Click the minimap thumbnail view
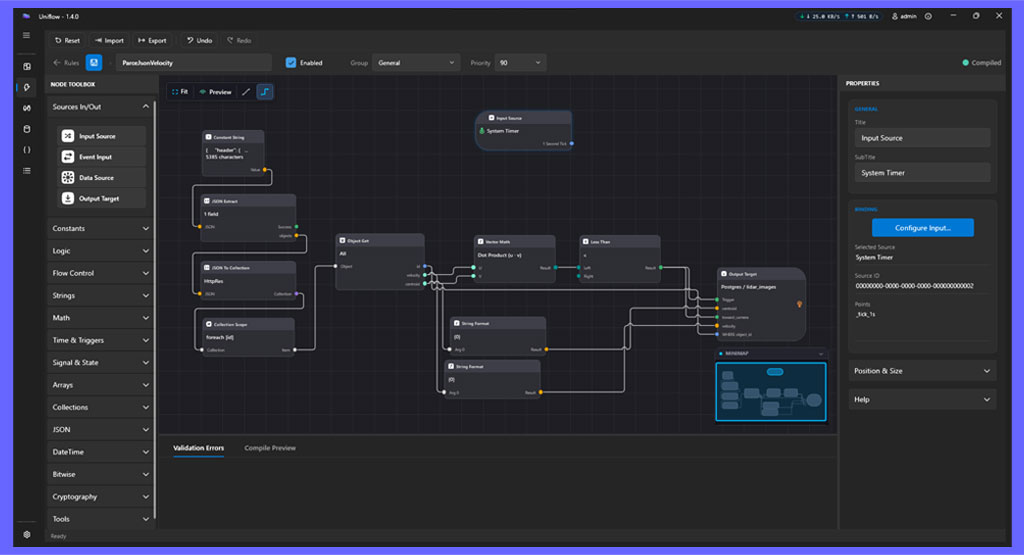 click(x=771, y=392)
